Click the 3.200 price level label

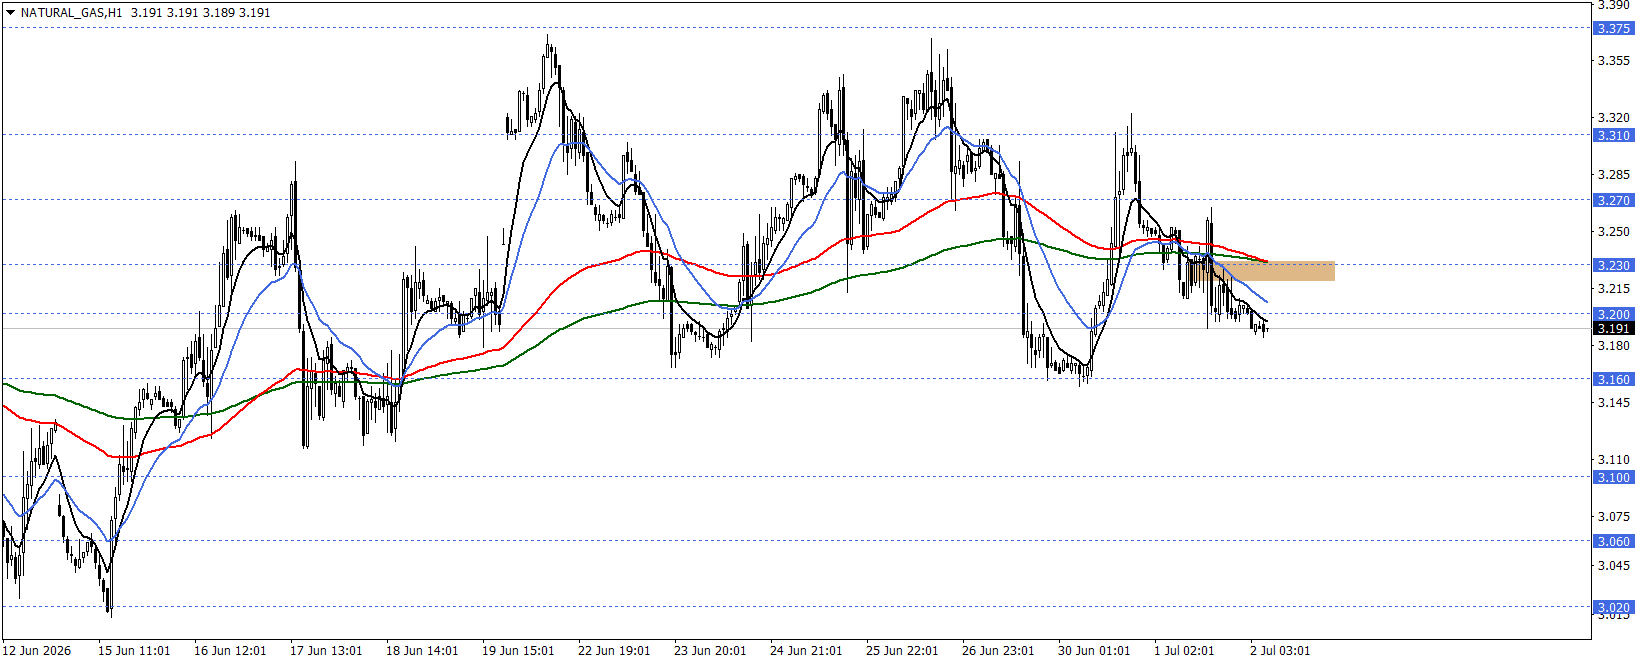coord(1613,314)
